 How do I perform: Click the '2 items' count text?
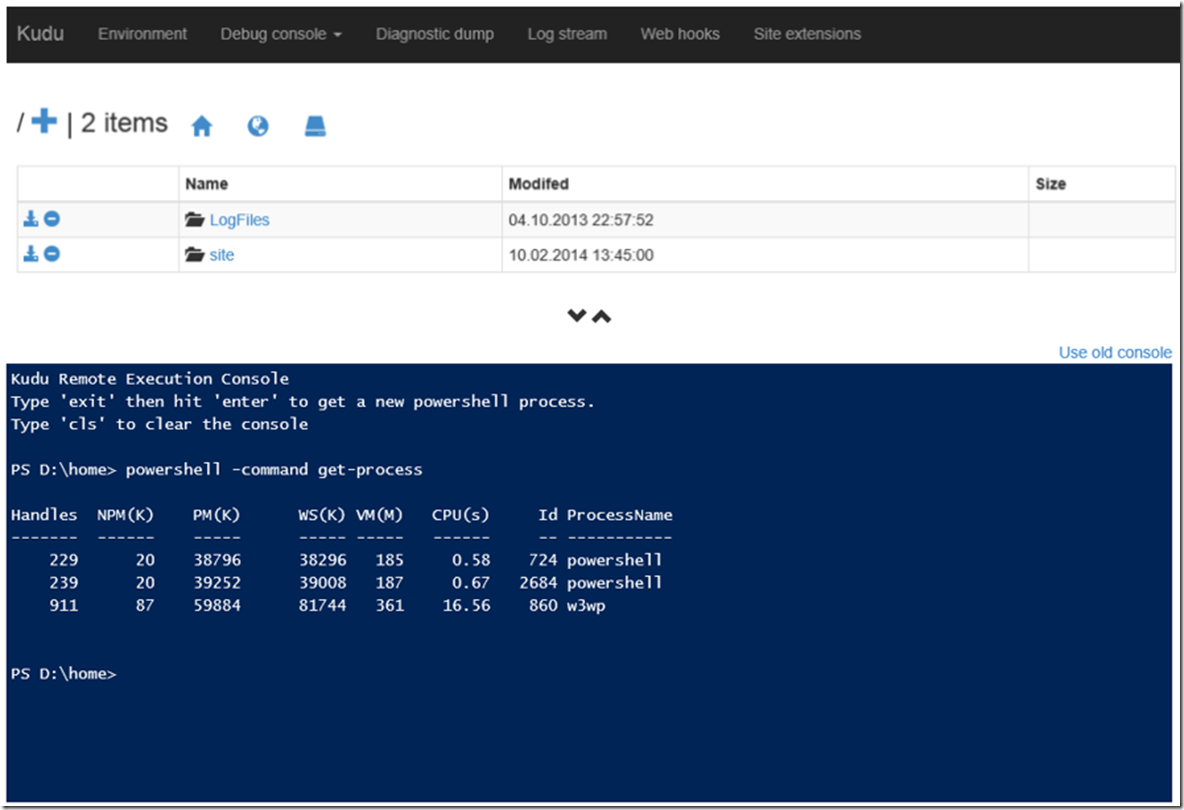pyautogui.click(x=125, y=123)
